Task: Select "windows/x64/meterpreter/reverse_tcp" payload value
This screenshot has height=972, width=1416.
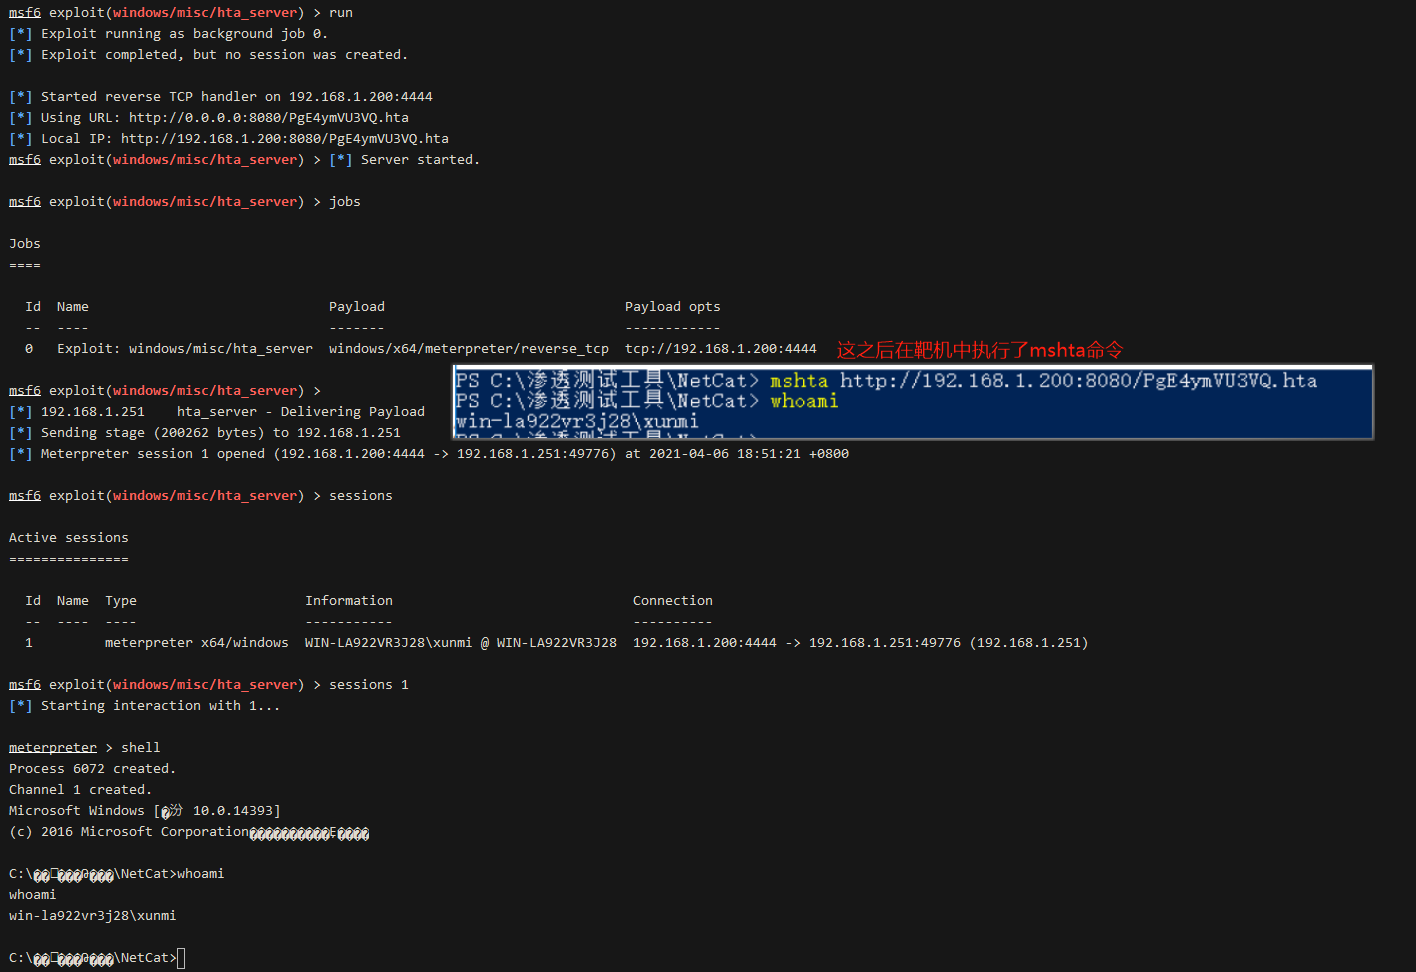Action: pyautogui.click(x=469, y=349)
